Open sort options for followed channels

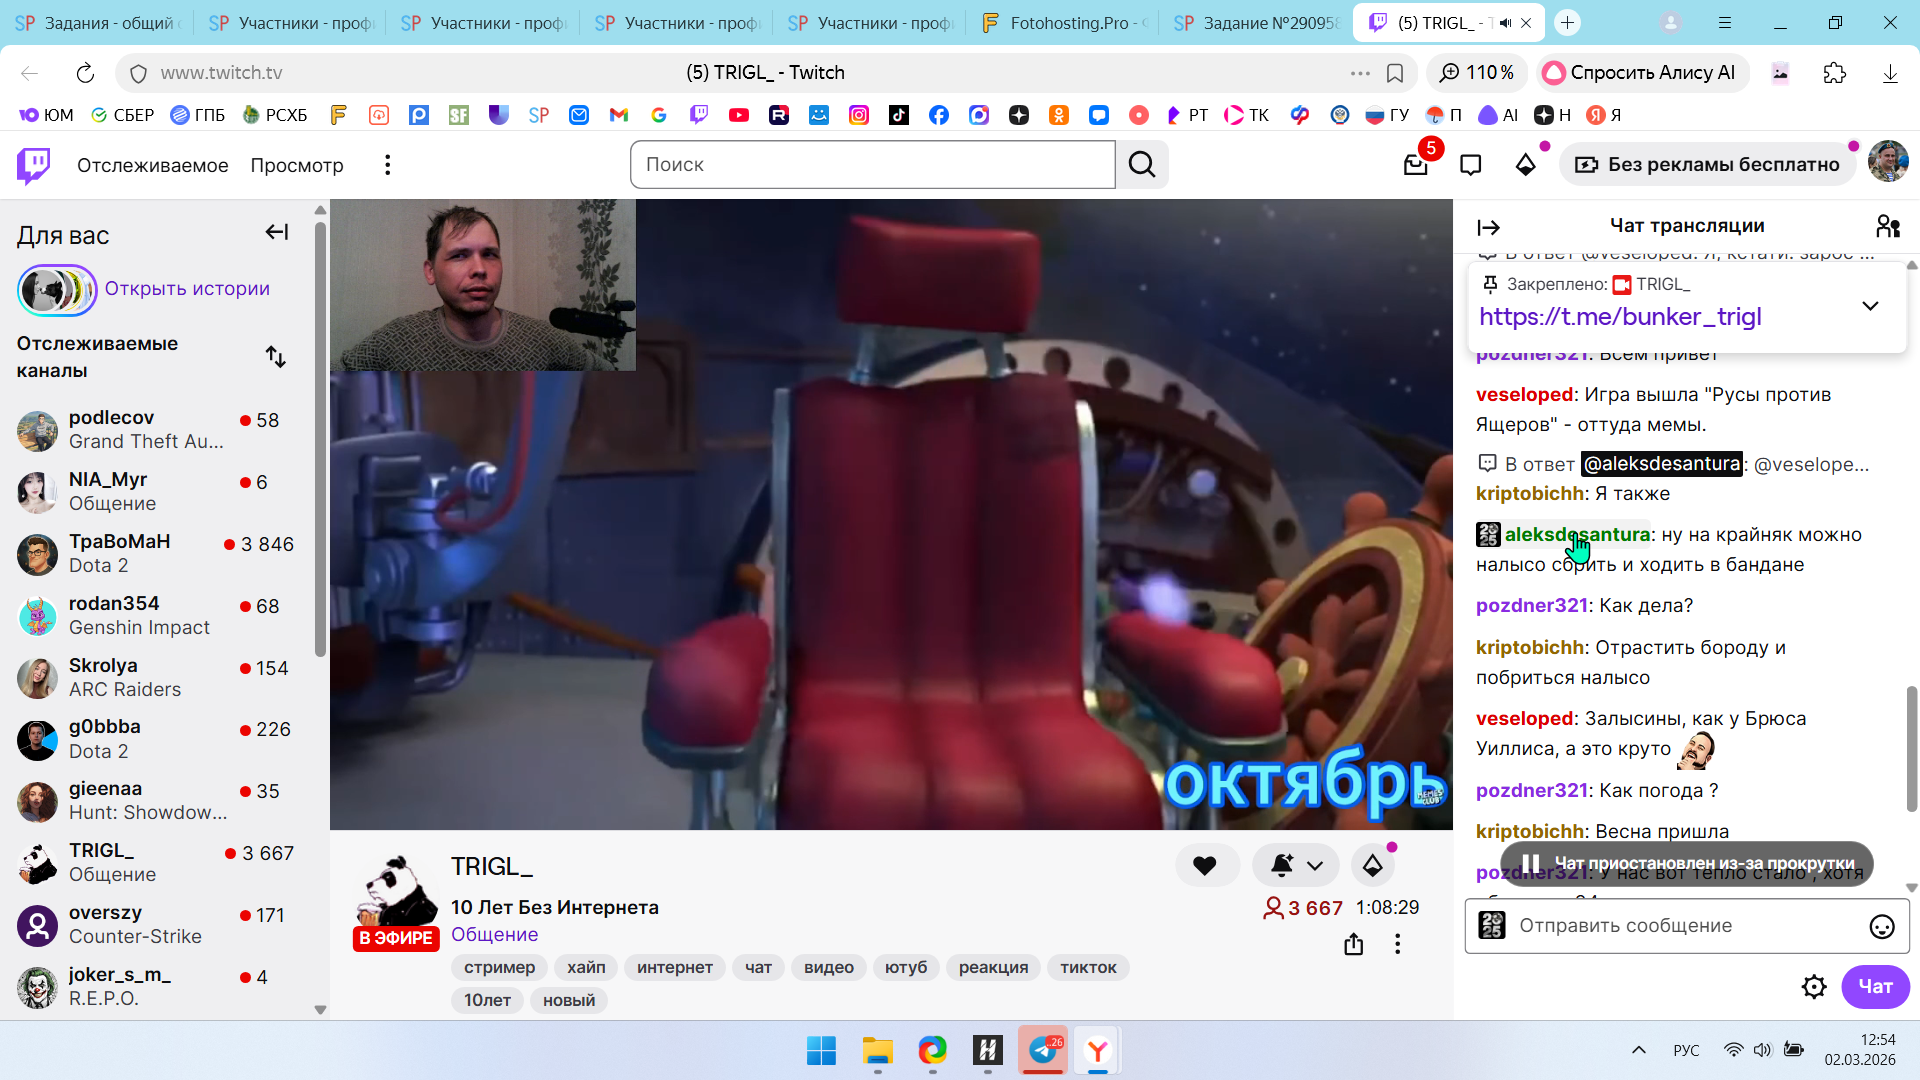click(275, 357)
